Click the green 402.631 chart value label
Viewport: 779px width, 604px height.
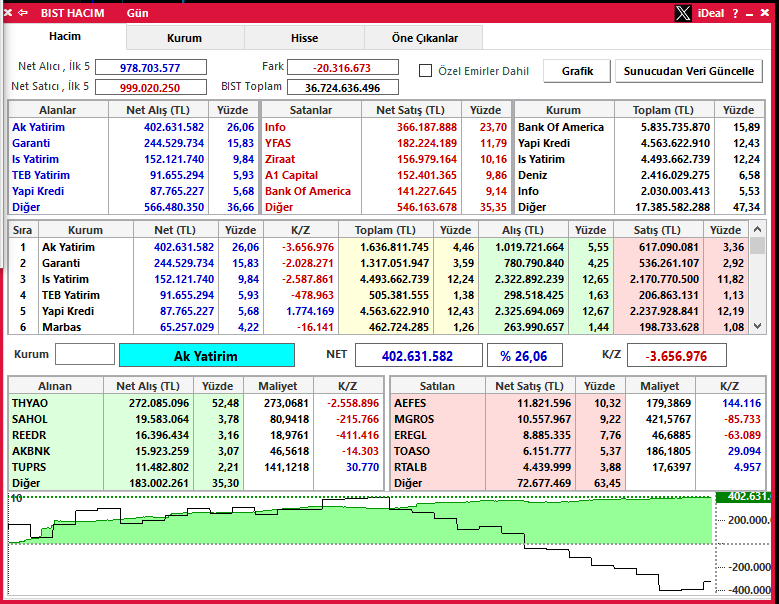click(744, 497)
